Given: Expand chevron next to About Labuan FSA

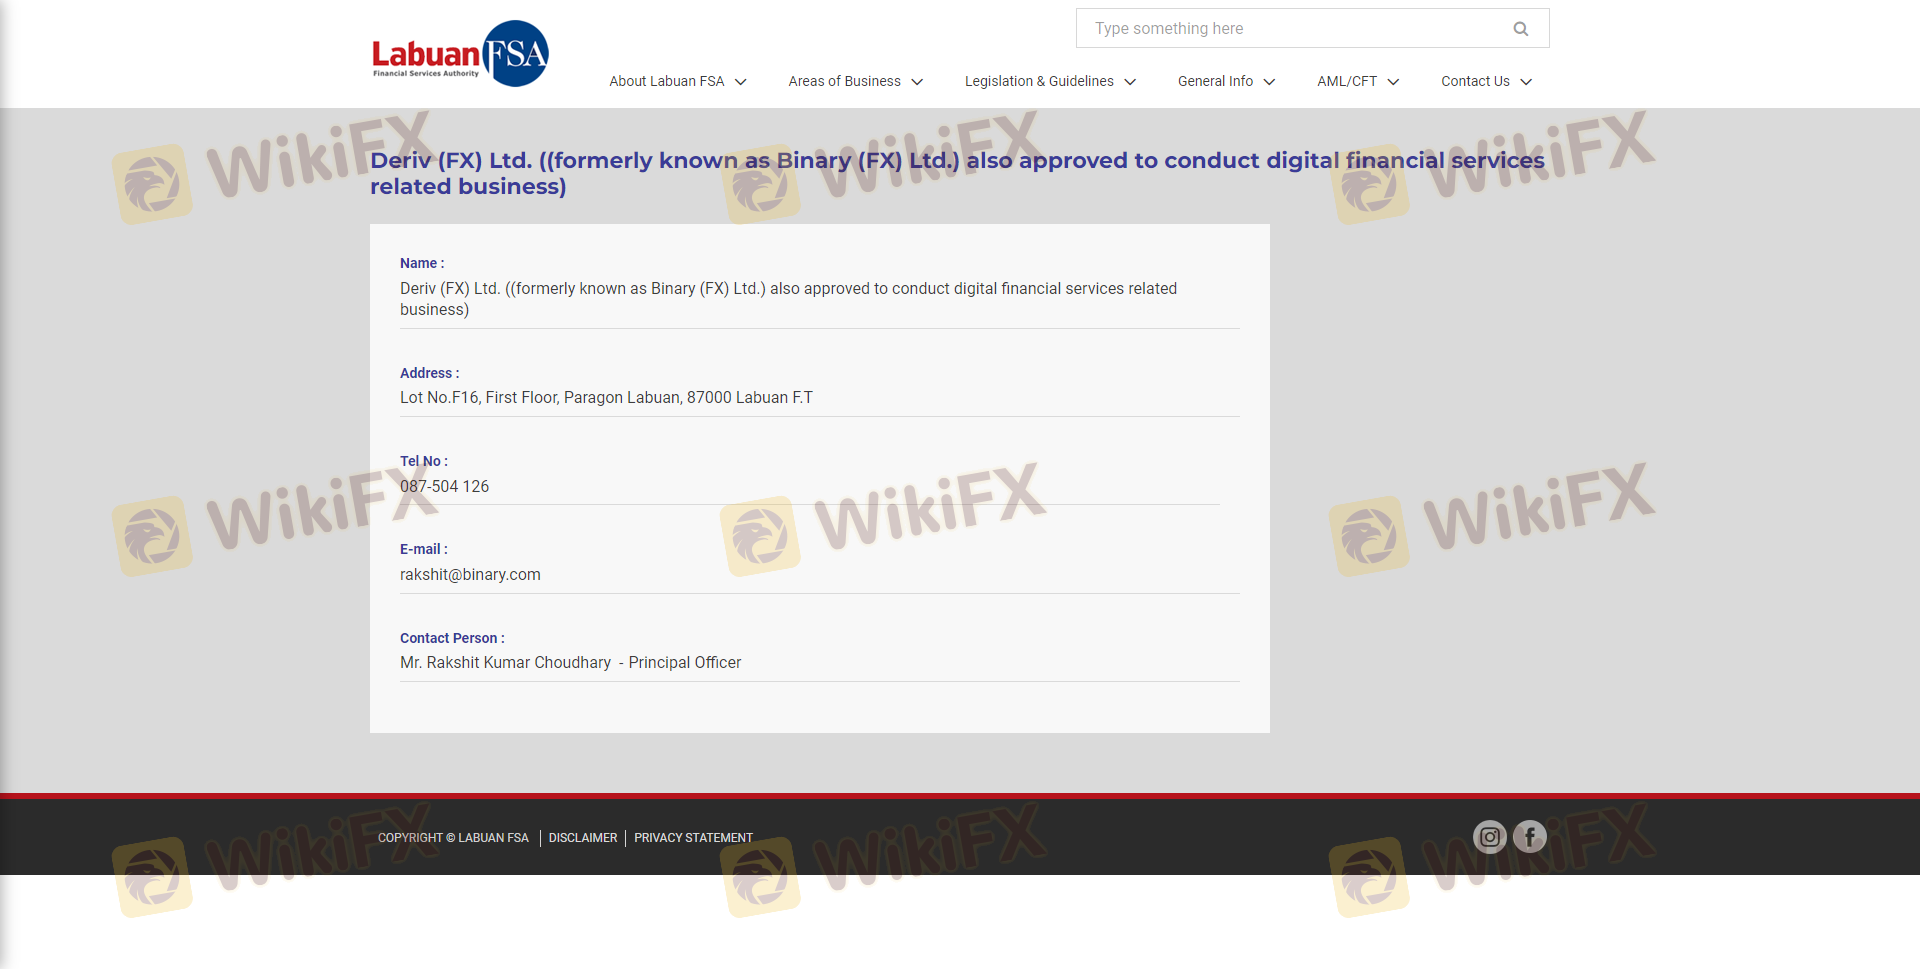Looking at the screenshot, I should (741, 82).
